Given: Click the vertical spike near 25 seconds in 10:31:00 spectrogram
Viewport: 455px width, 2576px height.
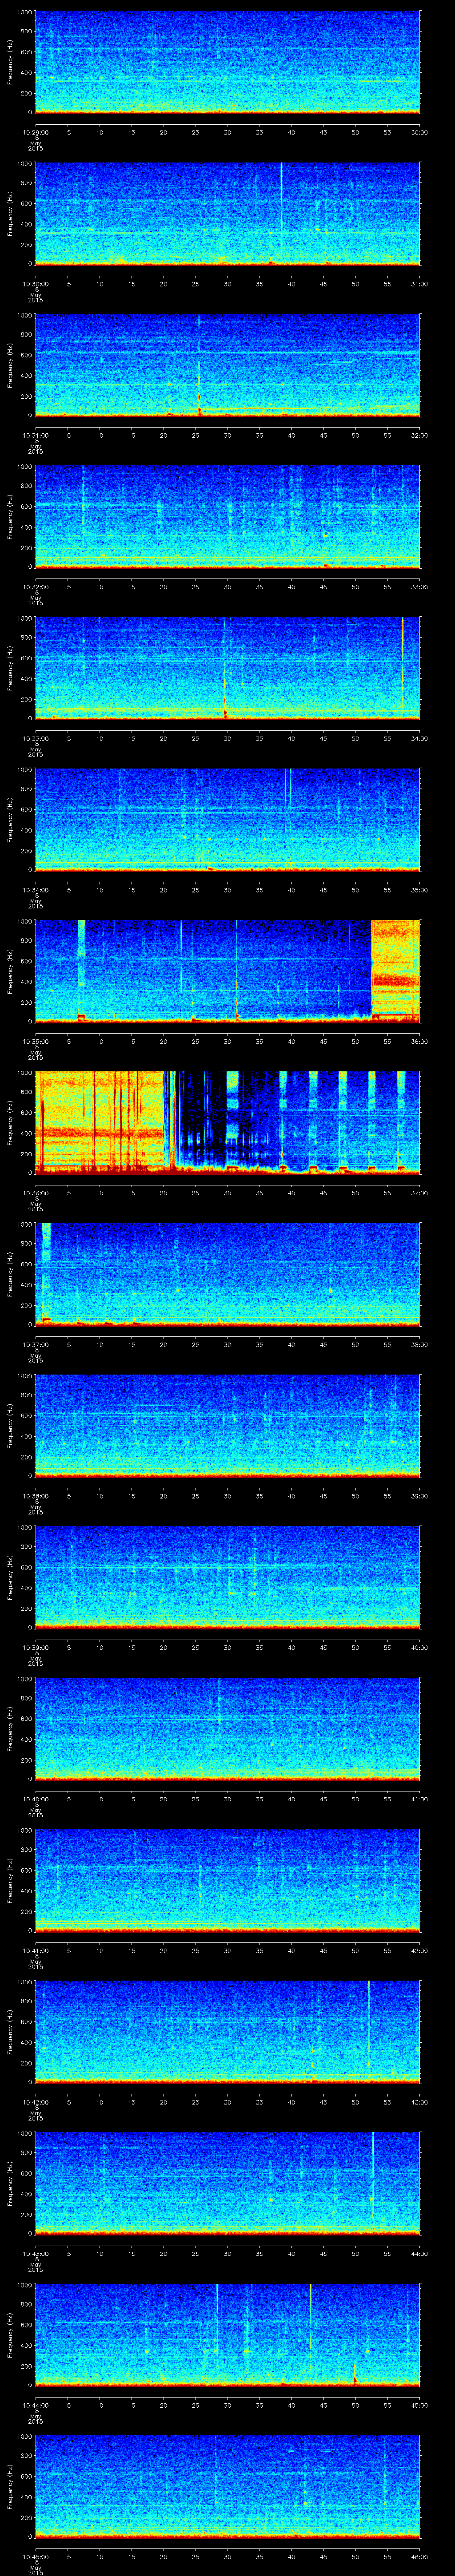Looking at the screenshot, I should (199, 365).
